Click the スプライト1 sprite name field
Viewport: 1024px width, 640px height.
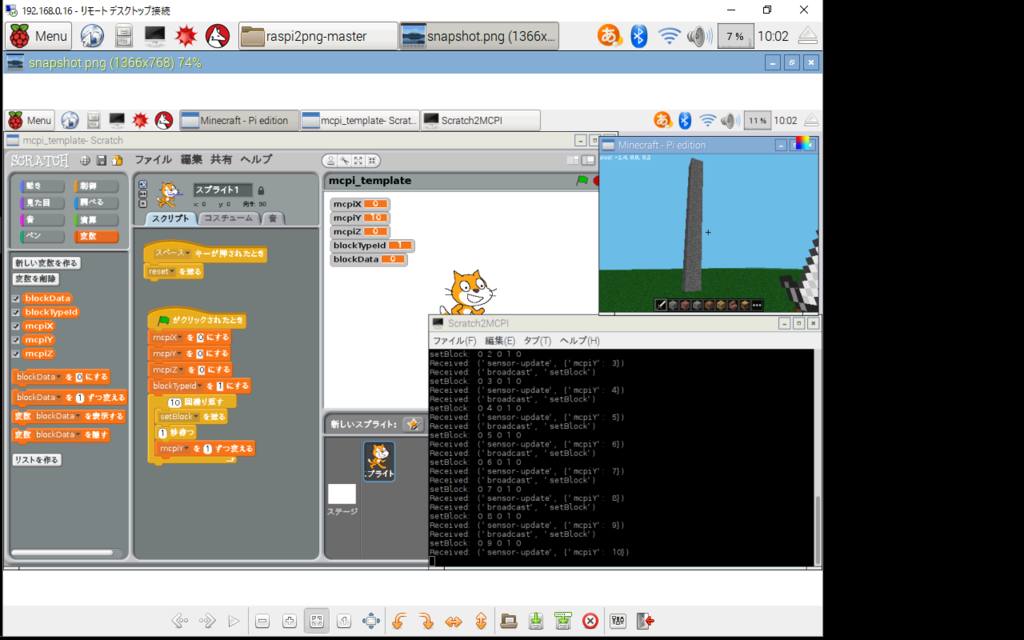222,189
